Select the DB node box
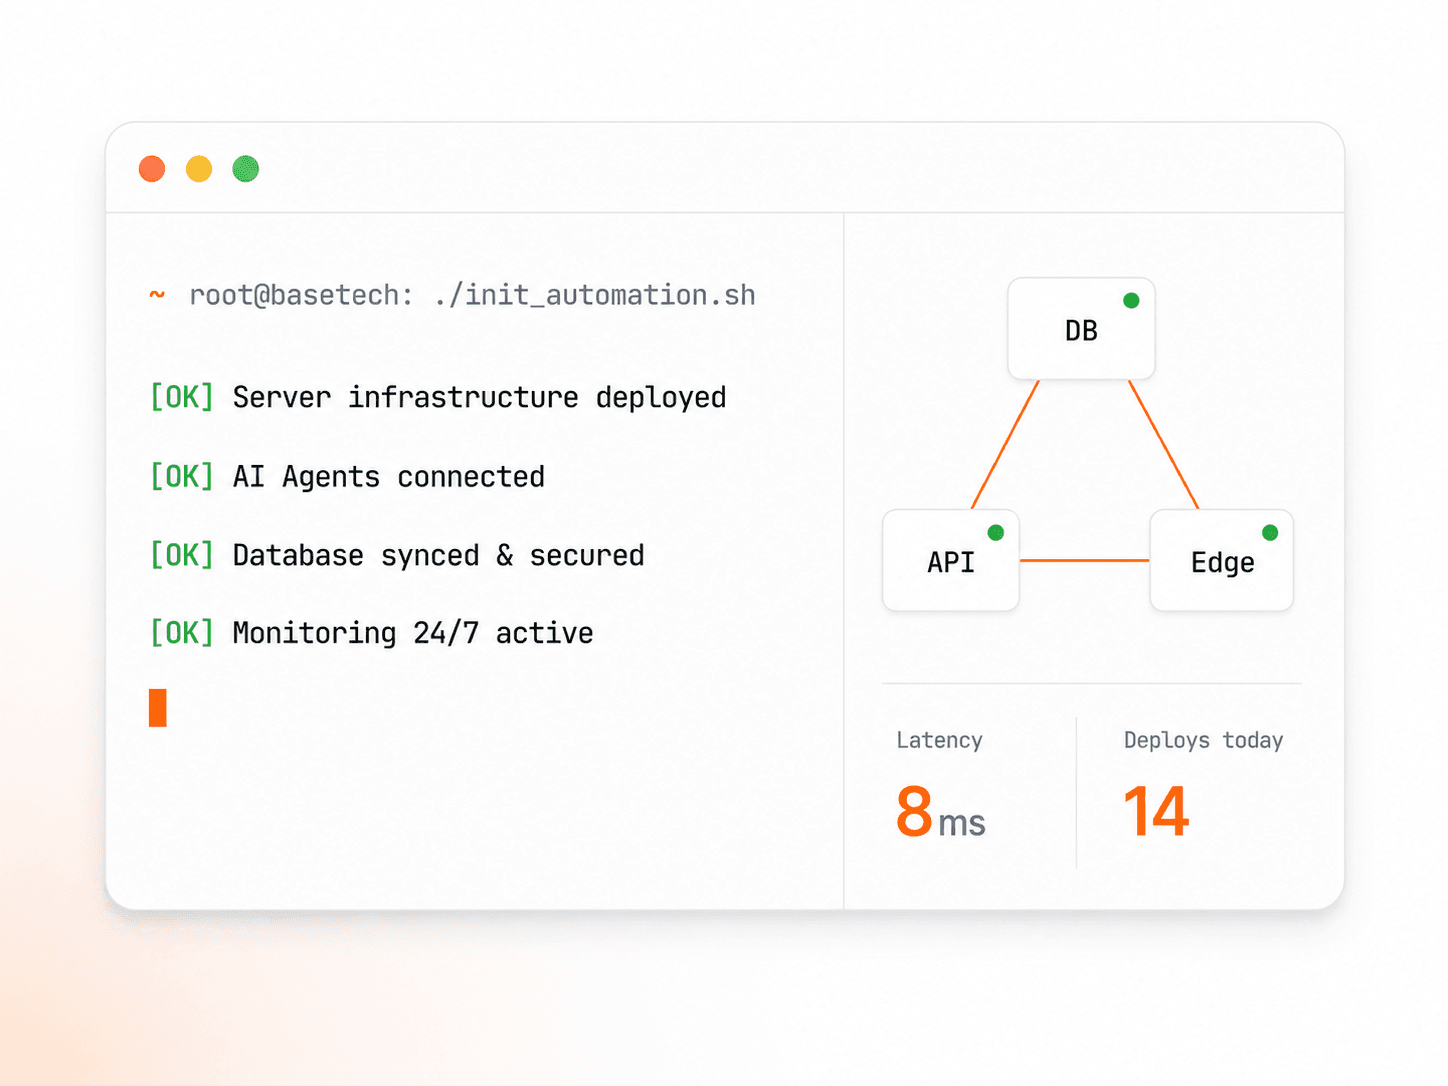This screenshot has height=1086, width=1448. pyautogui.click(x=1081, y=329)
